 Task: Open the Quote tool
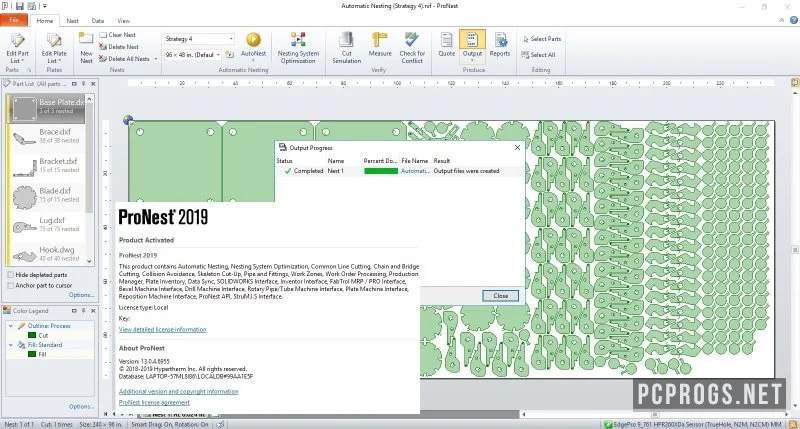click(x=446, y=45)
